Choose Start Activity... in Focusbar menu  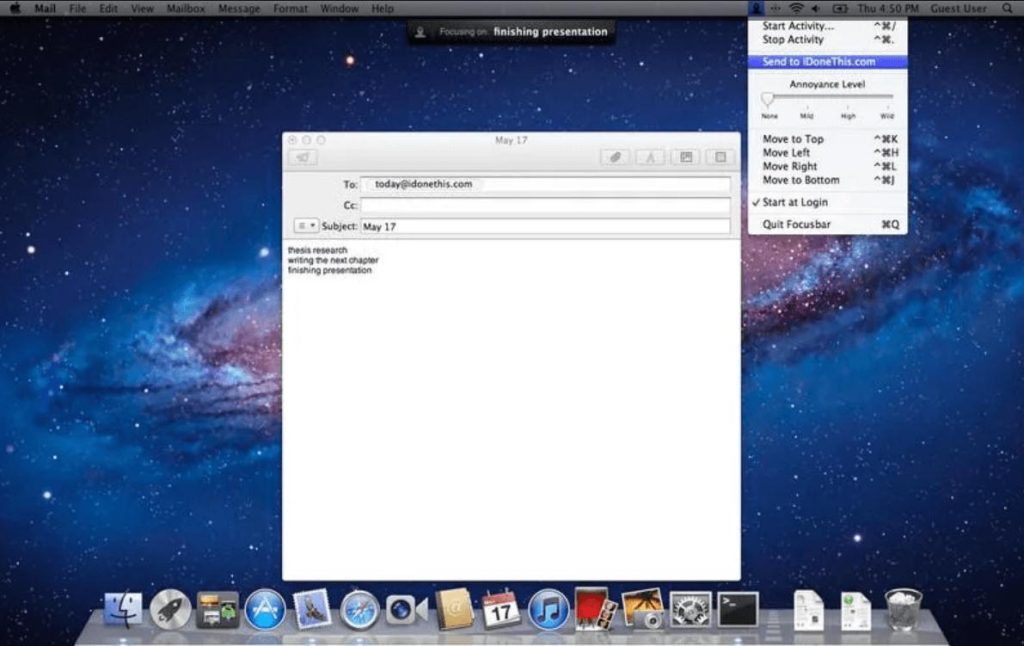tap(827, 26)
